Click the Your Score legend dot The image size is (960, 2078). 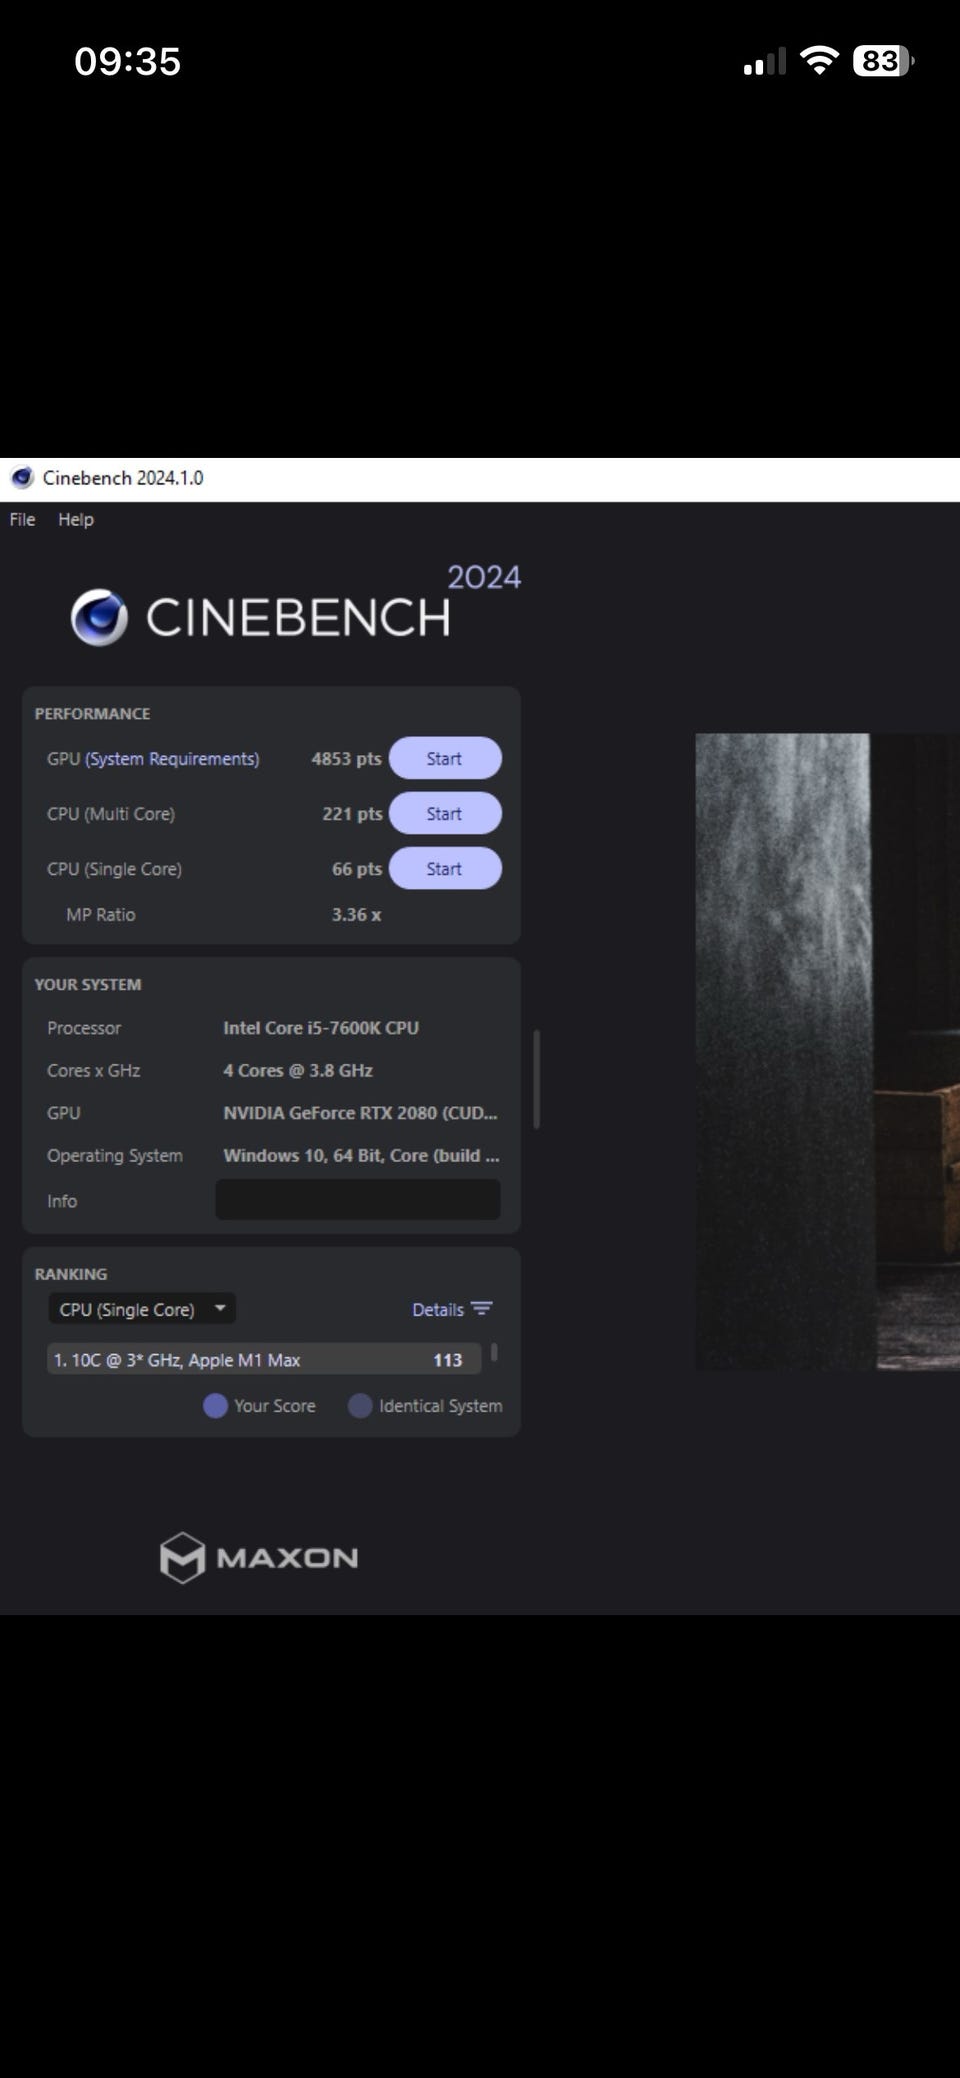pos(215,1406)
